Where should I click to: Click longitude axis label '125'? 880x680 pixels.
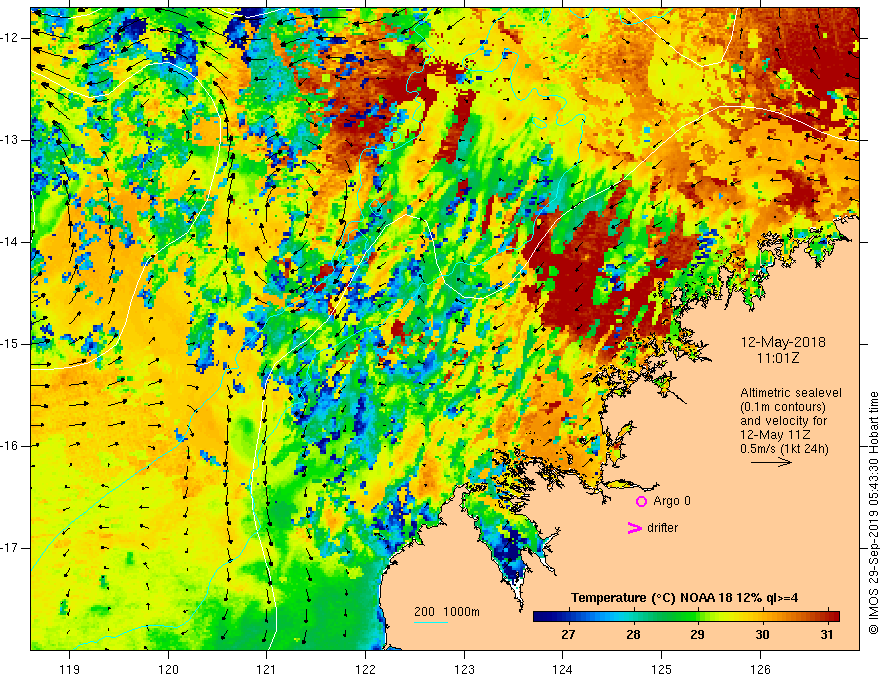[x=662, y=669]
